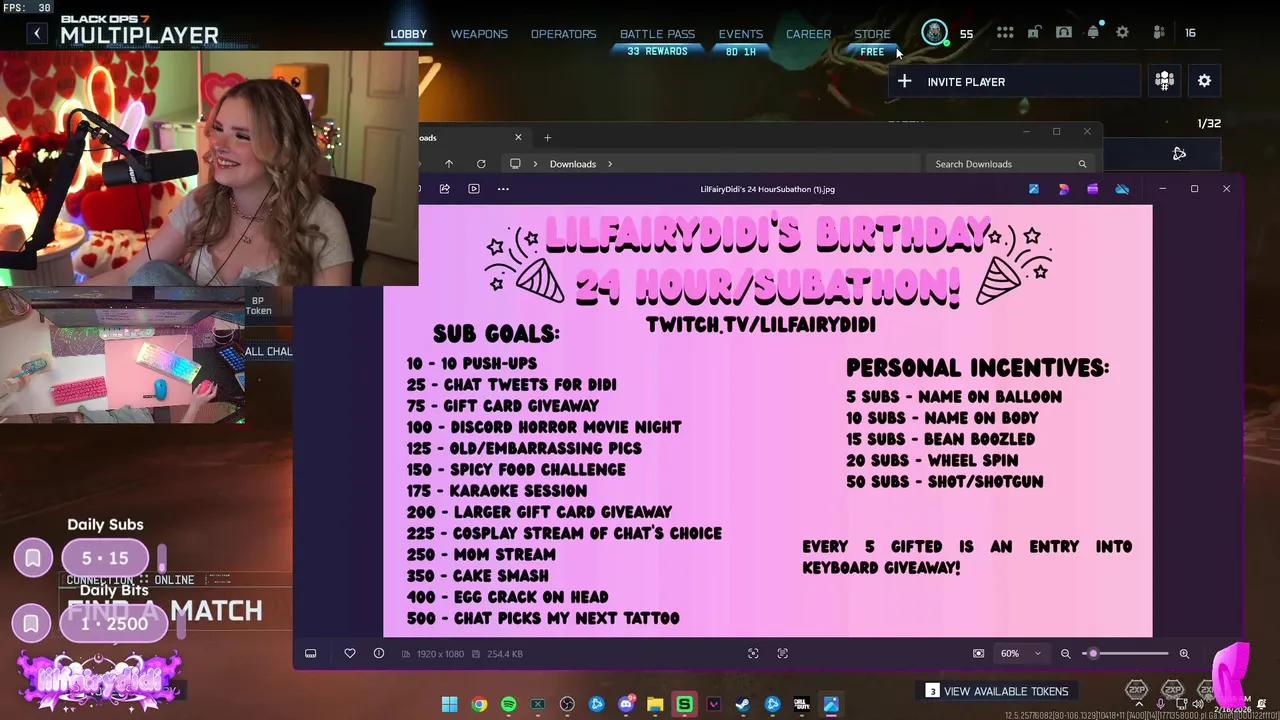Open Google Chrome from taskbar
This screenshot has height=720, width=1280.
[479, 704]
